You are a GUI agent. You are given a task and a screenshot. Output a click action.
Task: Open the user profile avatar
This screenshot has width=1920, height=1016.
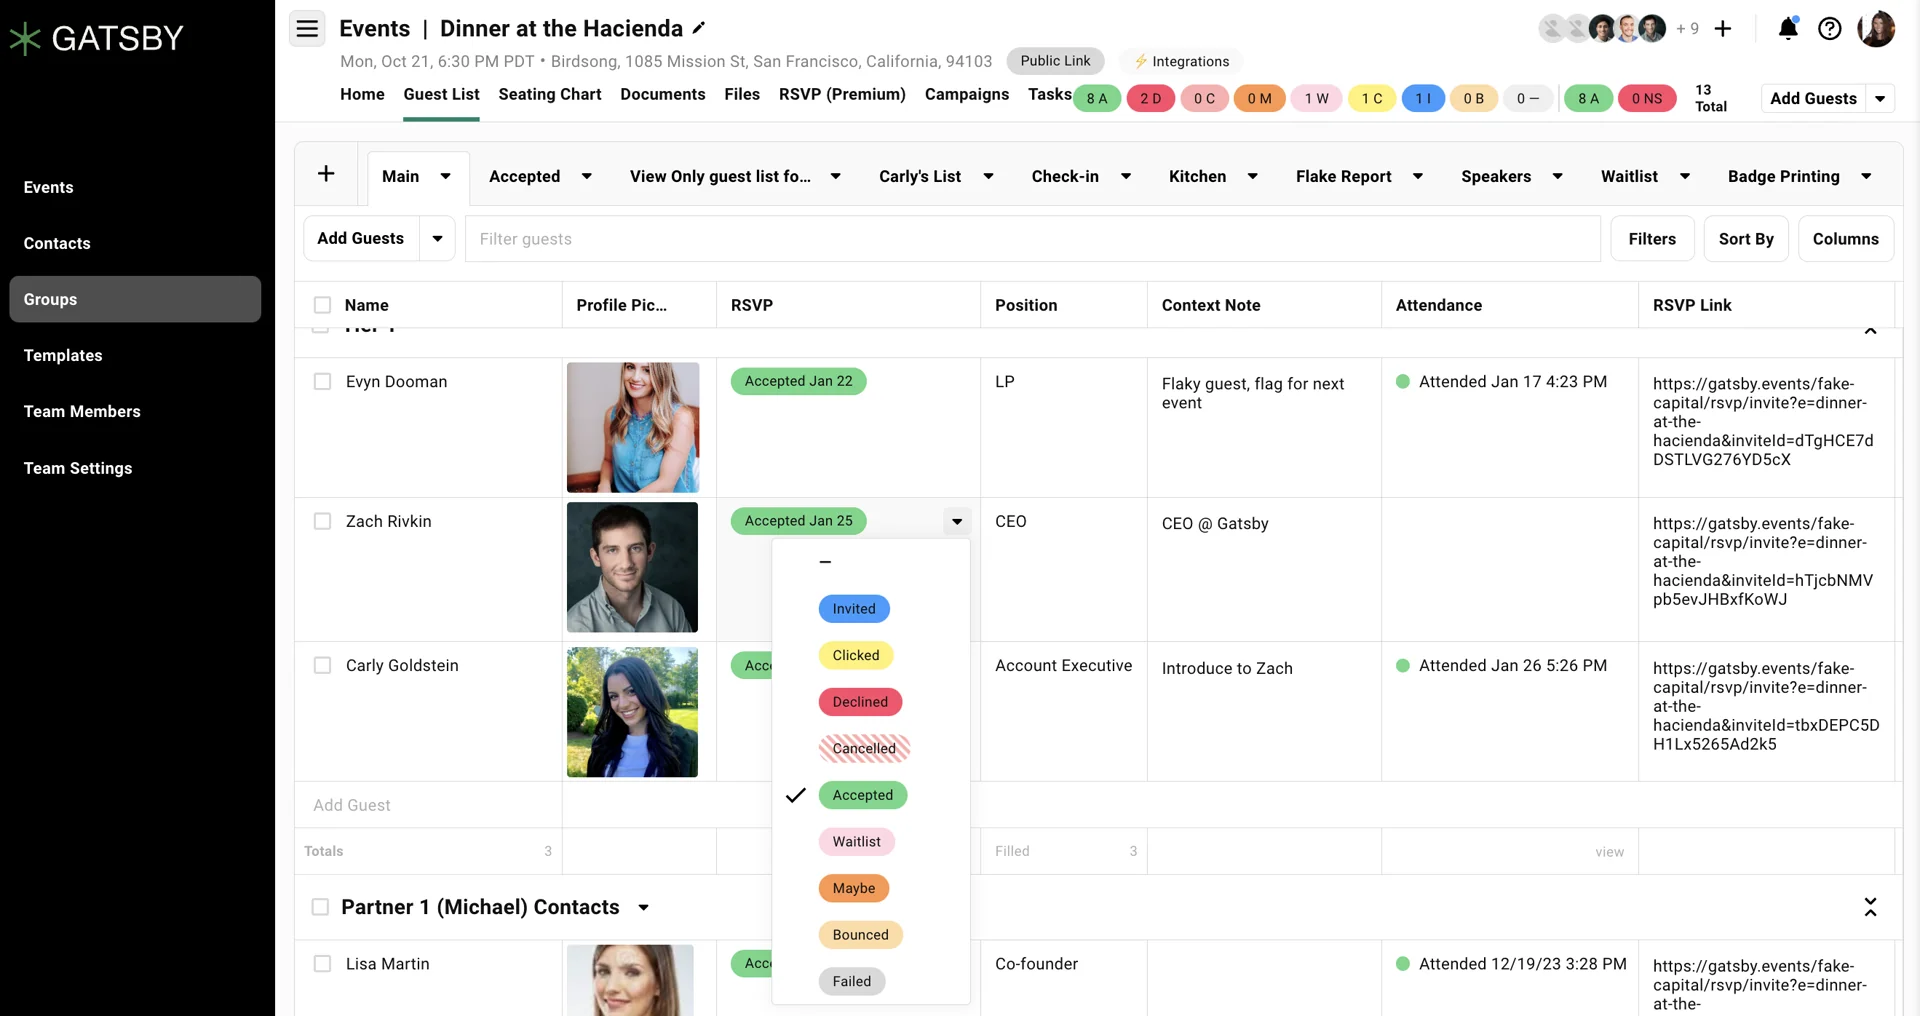click(1876, 29)
